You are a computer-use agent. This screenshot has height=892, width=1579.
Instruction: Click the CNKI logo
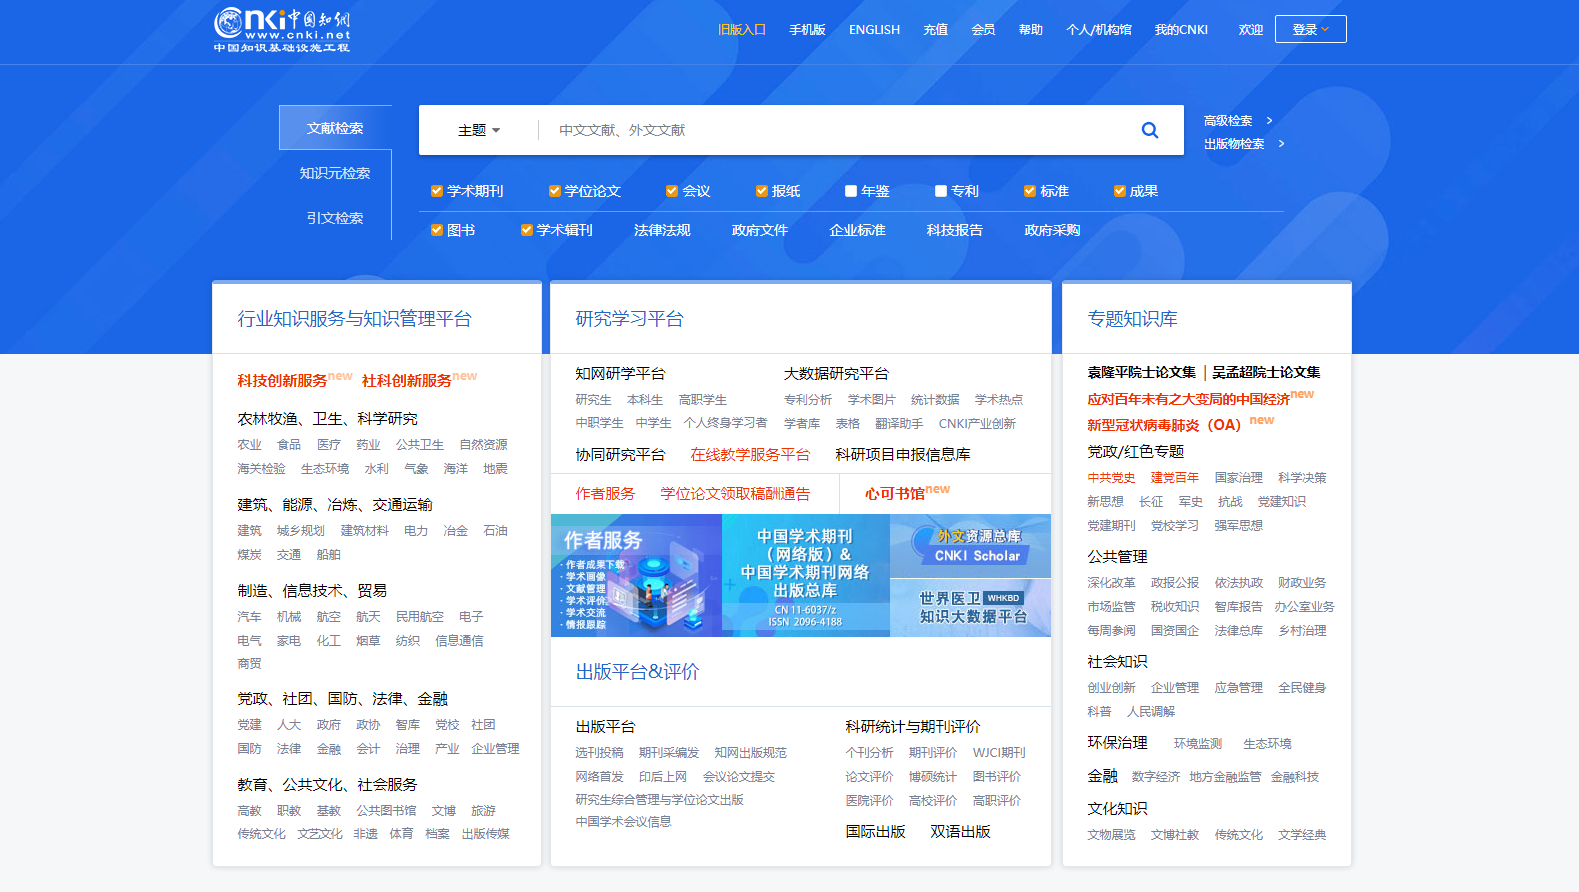coord(282,30)
